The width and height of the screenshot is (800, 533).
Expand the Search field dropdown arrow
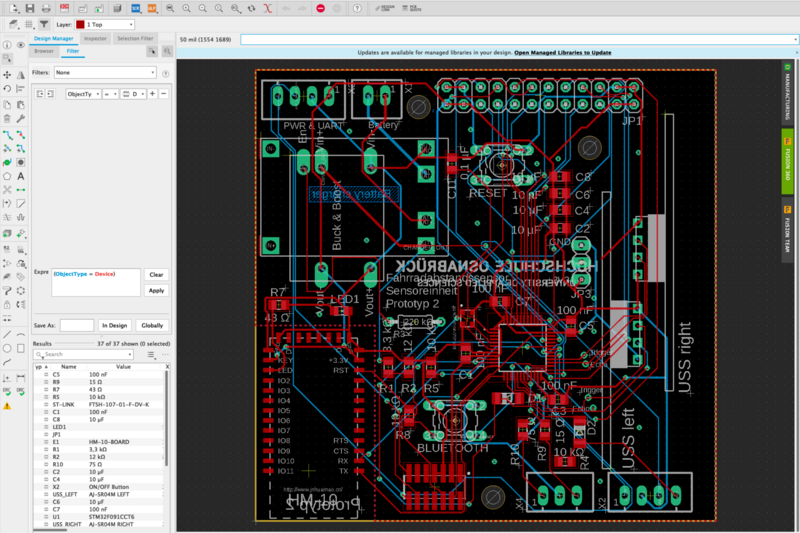click(x=130, y=354)
